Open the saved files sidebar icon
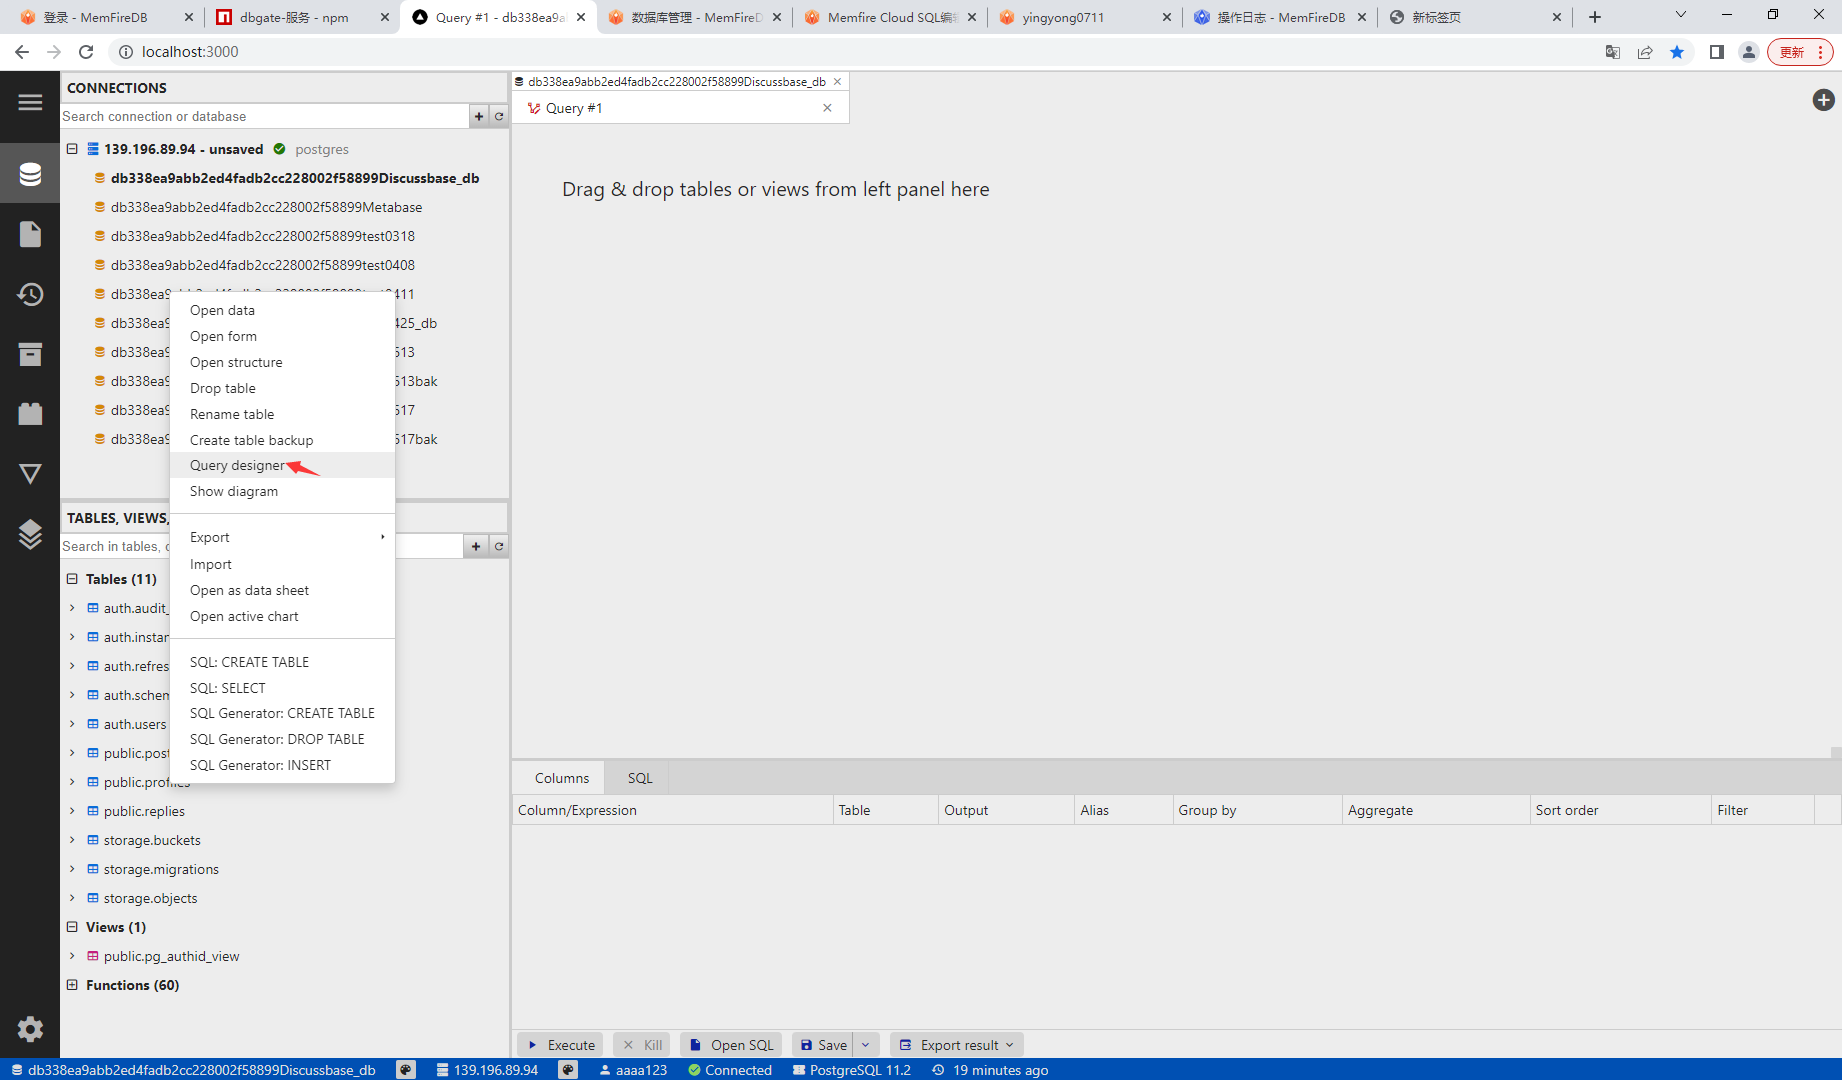The image size is (1842, 1080). point(30,234)
